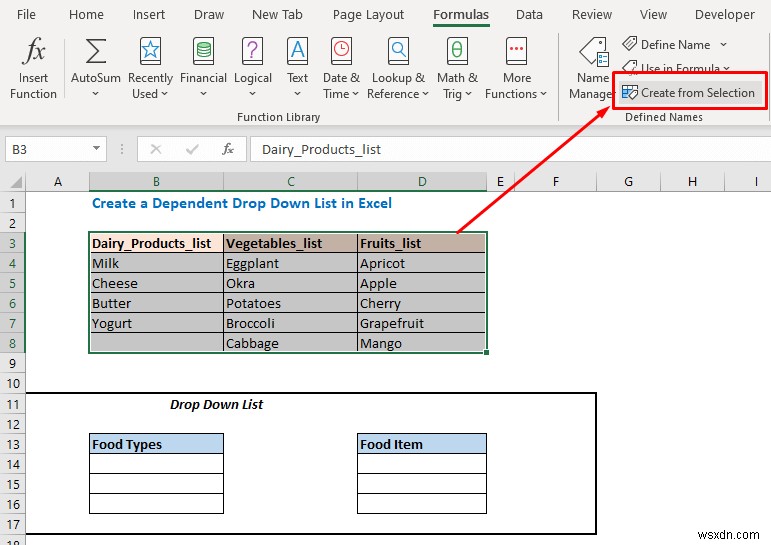Open Lookup & Reference functions
The image size is (771, 545).
[x=398, y=52]
